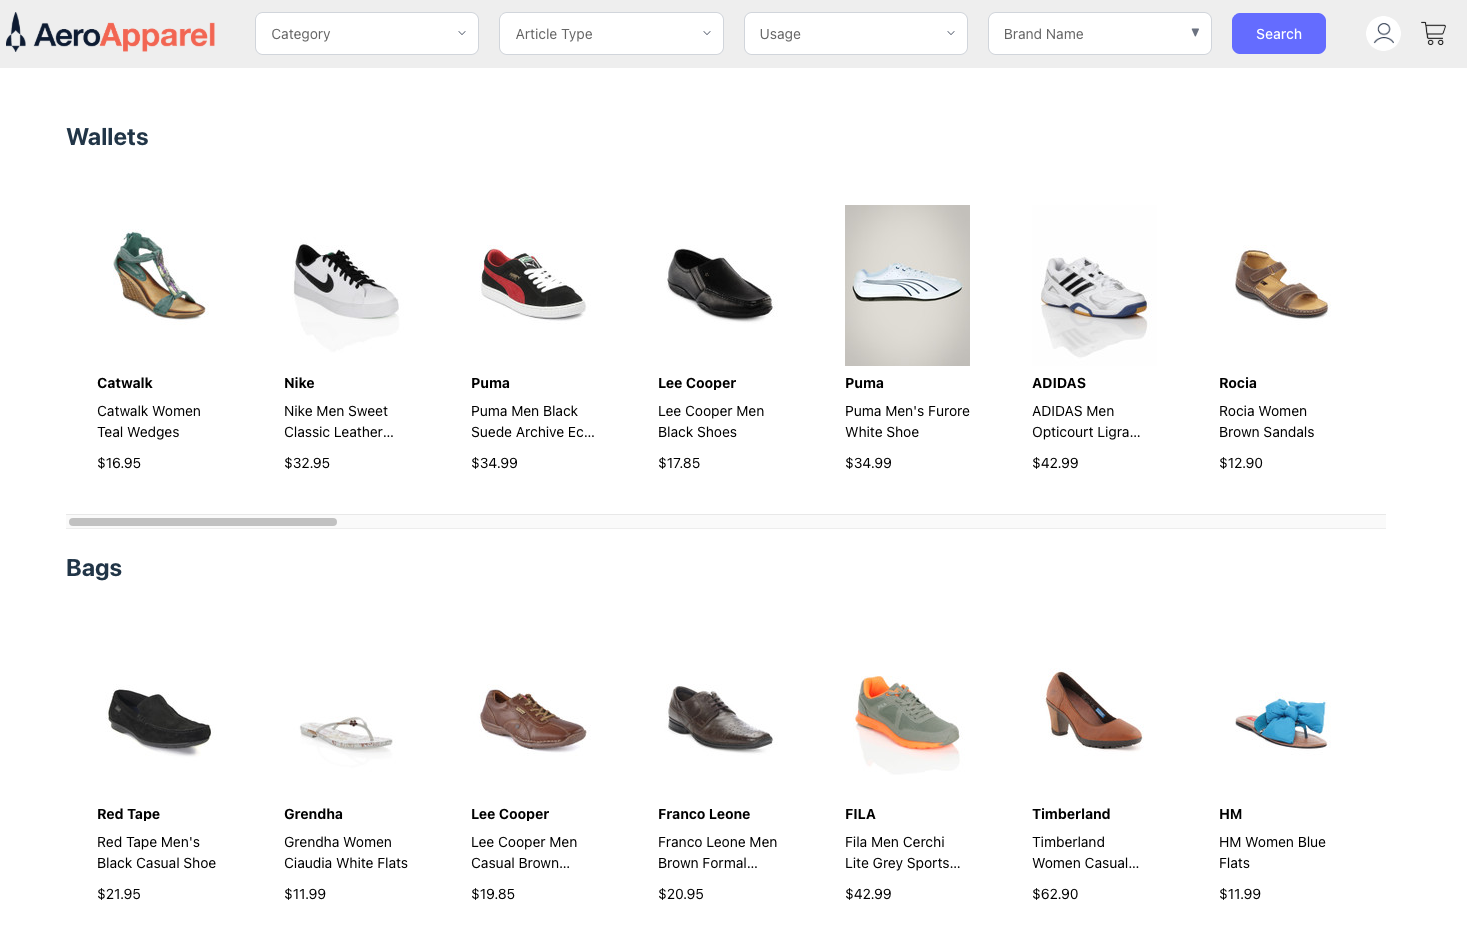Open the shopping cart

click(x=1434, y=33)
